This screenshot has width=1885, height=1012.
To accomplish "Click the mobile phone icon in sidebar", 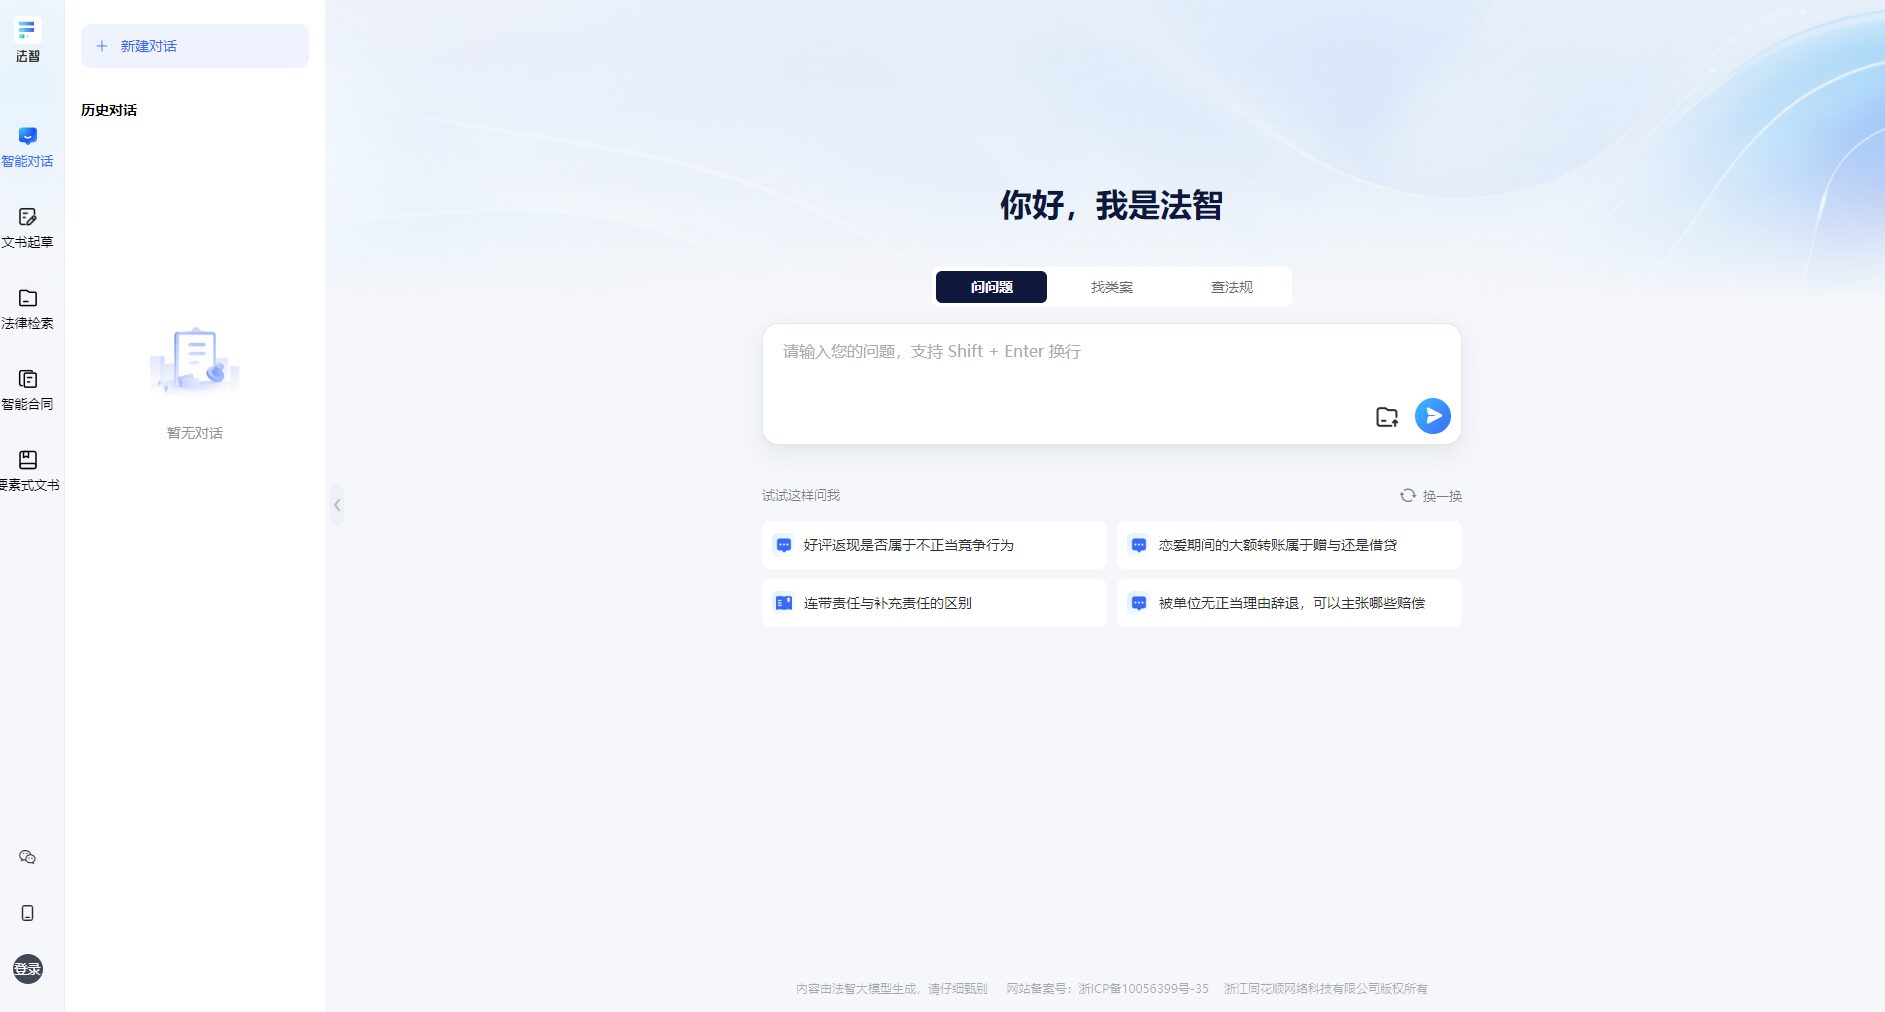I will pos(28,913).
